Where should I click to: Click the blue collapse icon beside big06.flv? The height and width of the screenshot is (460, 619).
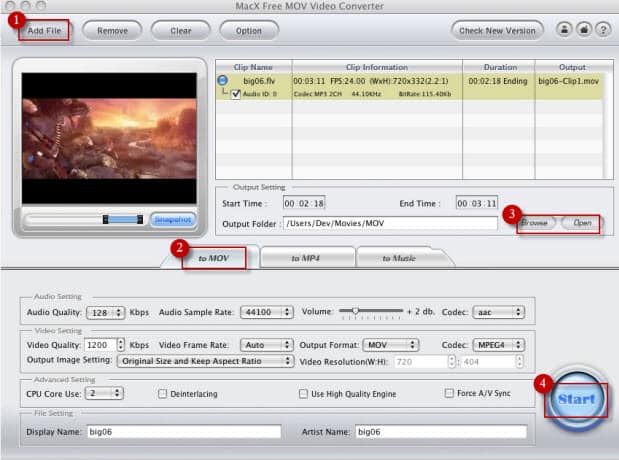(223, 81)
